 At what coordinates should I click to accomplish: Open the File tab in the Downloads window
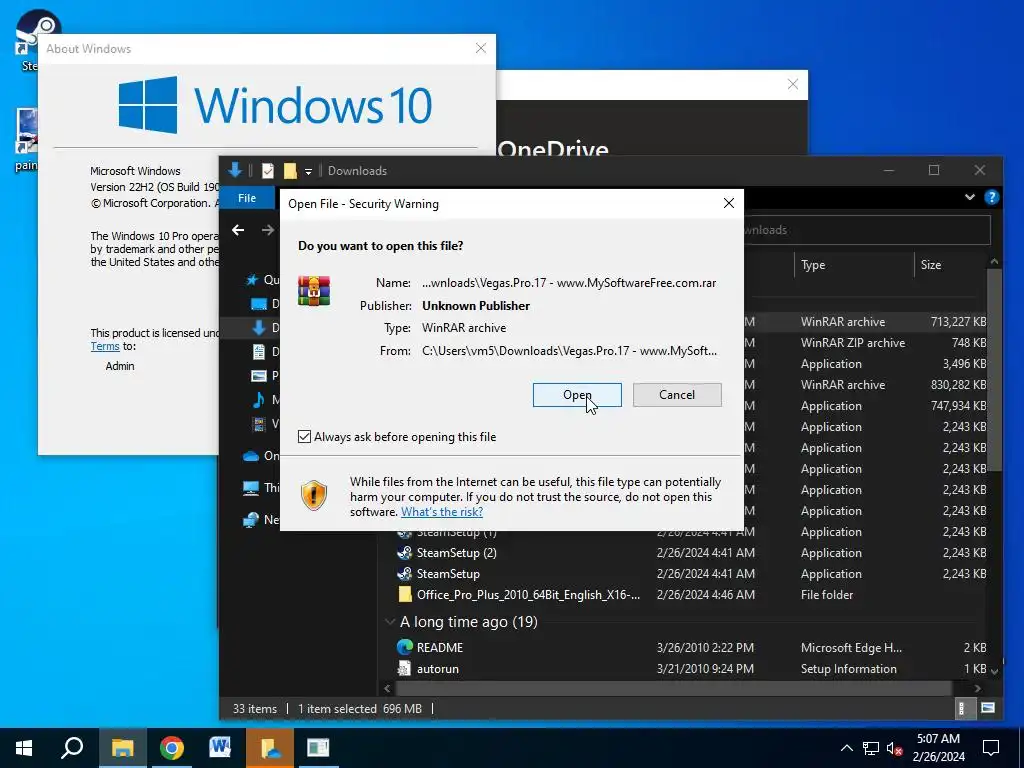pos(247,198)
